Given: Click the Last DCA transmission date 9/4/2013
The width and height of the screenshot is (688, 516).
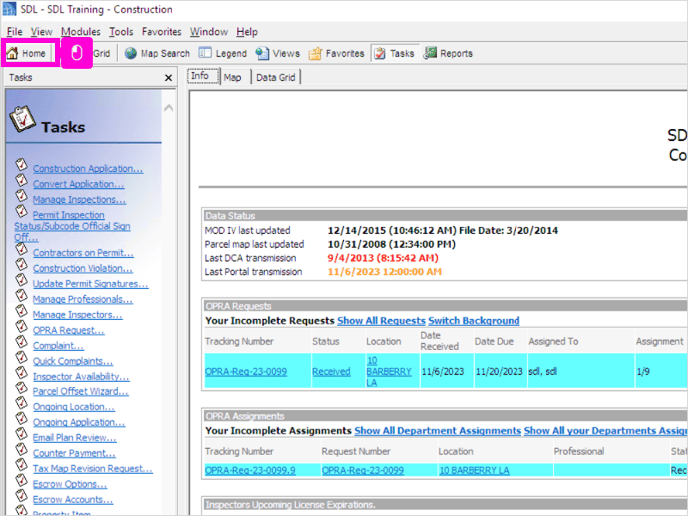Looking at the screenshot, I should 383,258.
